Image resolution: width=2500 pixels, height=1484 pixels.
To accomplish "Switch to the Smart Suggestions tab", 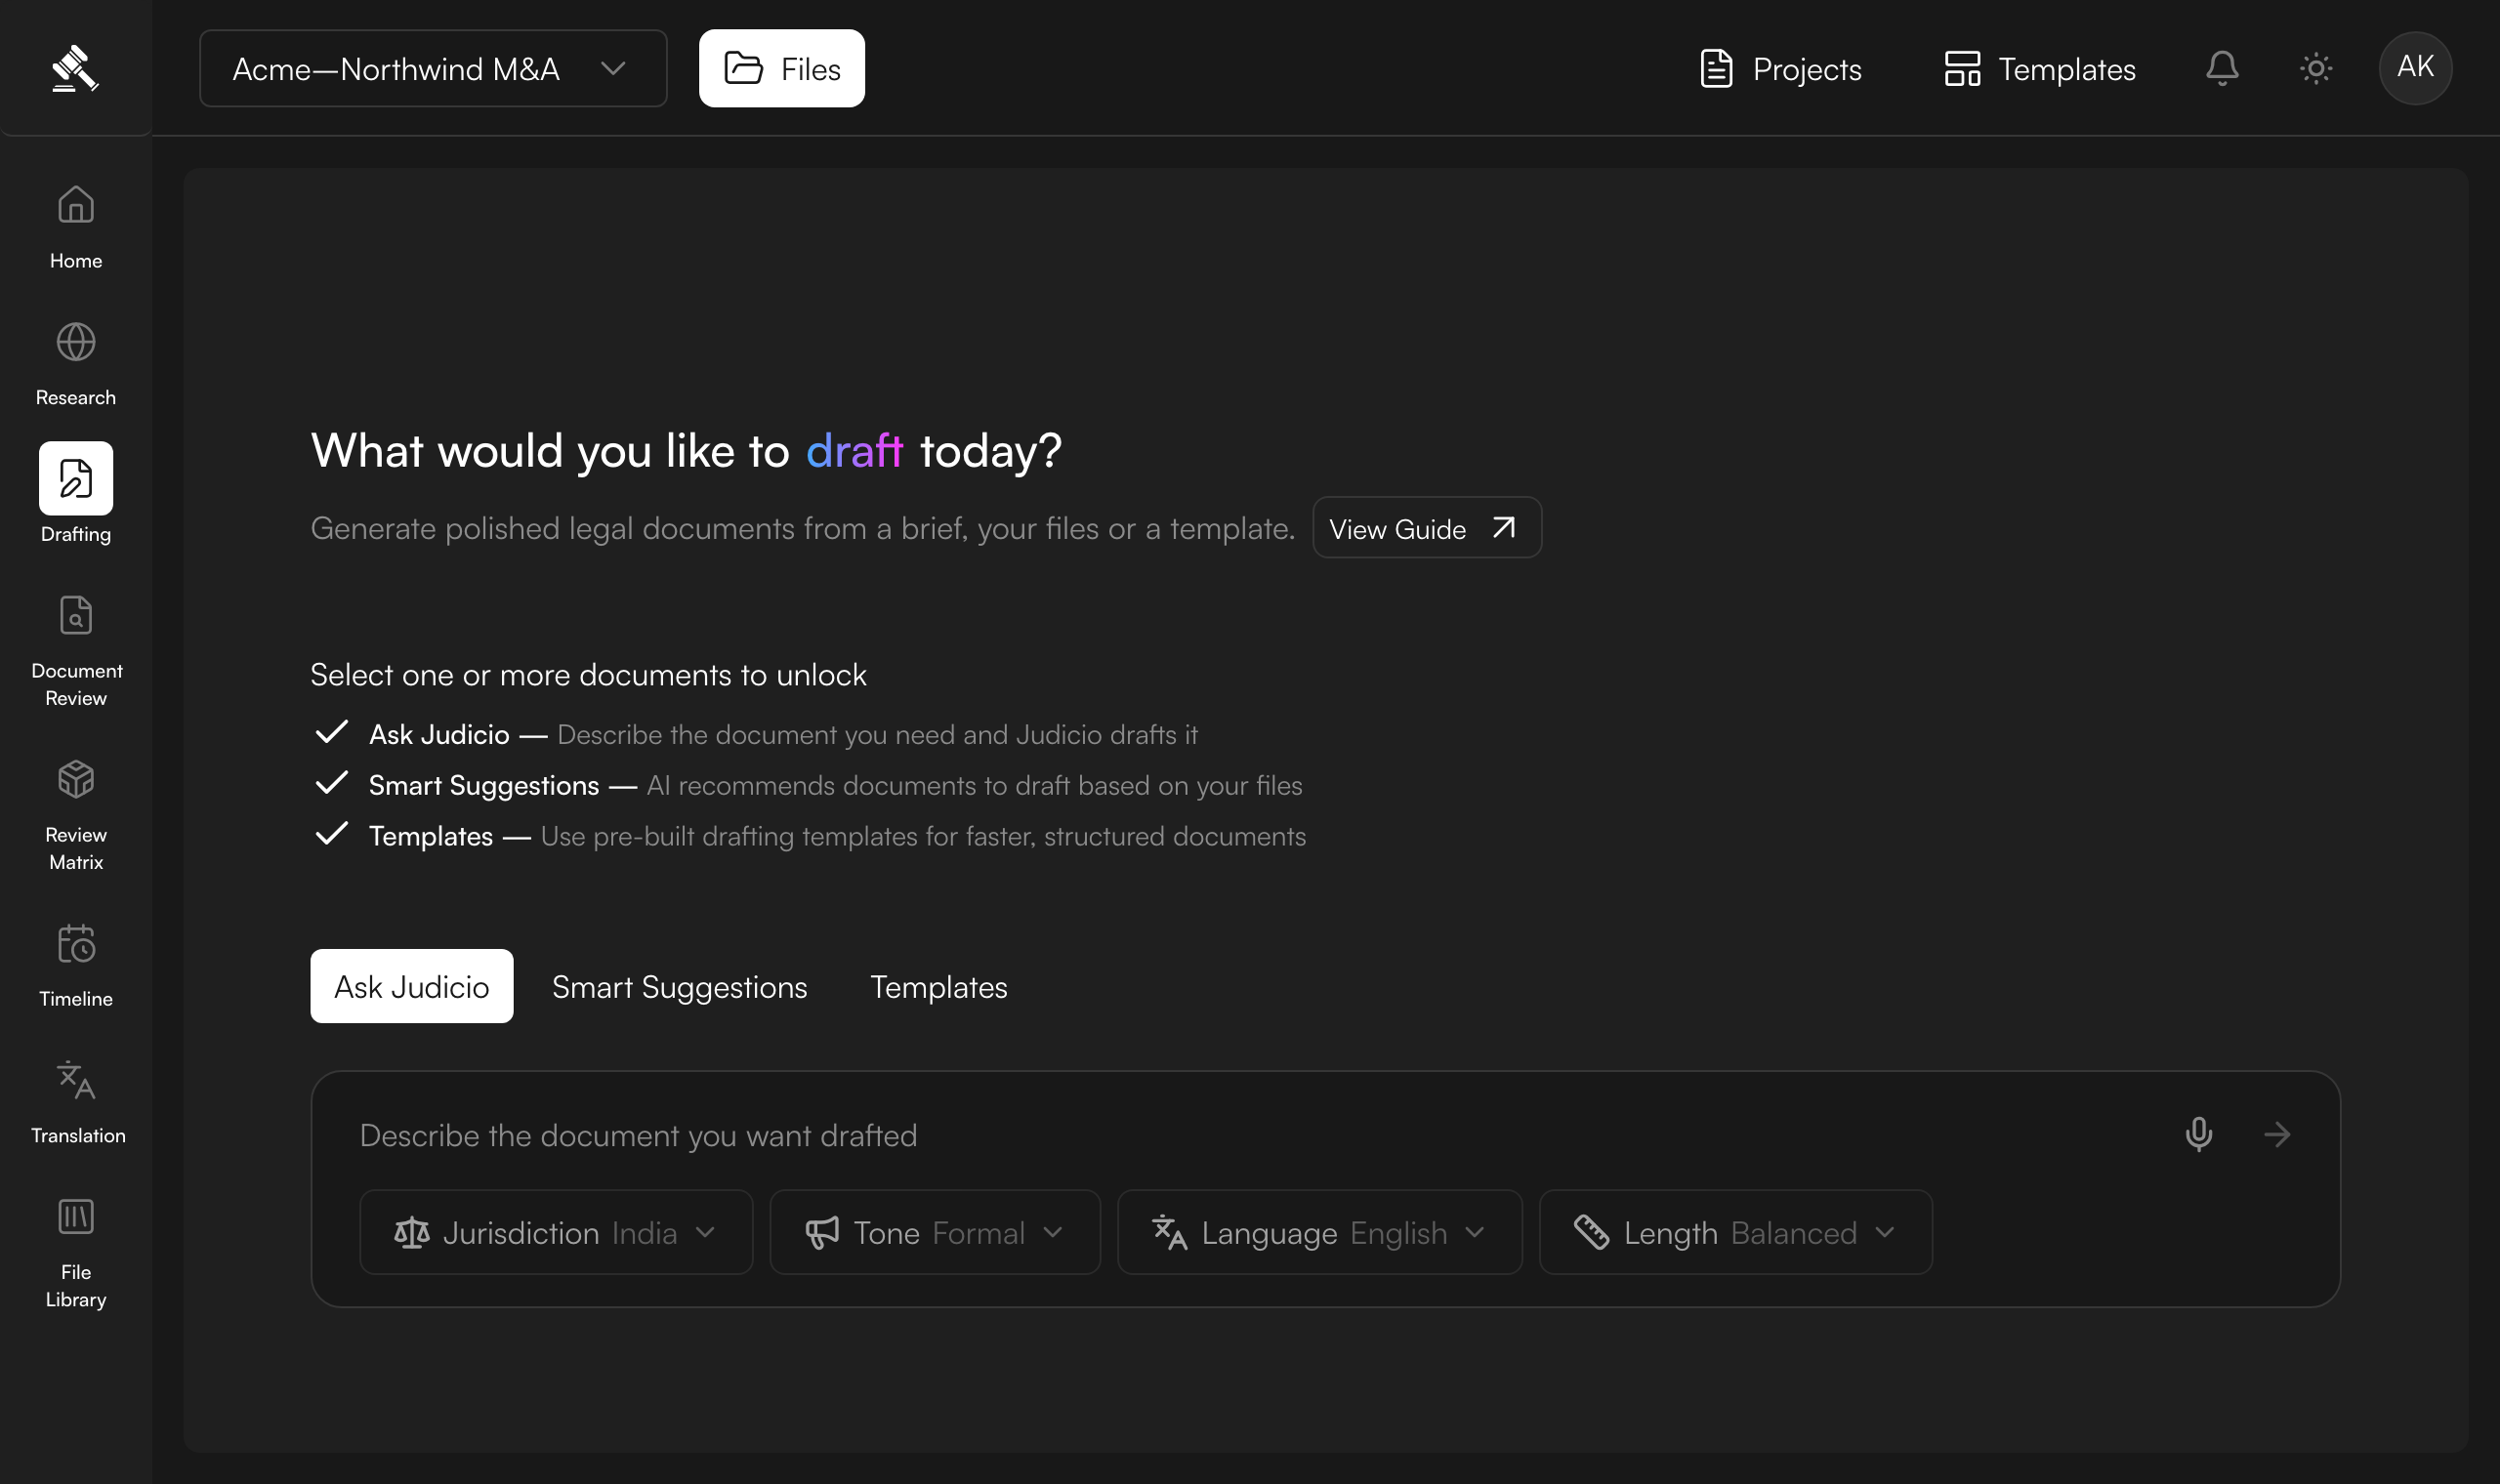I will [x=680, y=987].
